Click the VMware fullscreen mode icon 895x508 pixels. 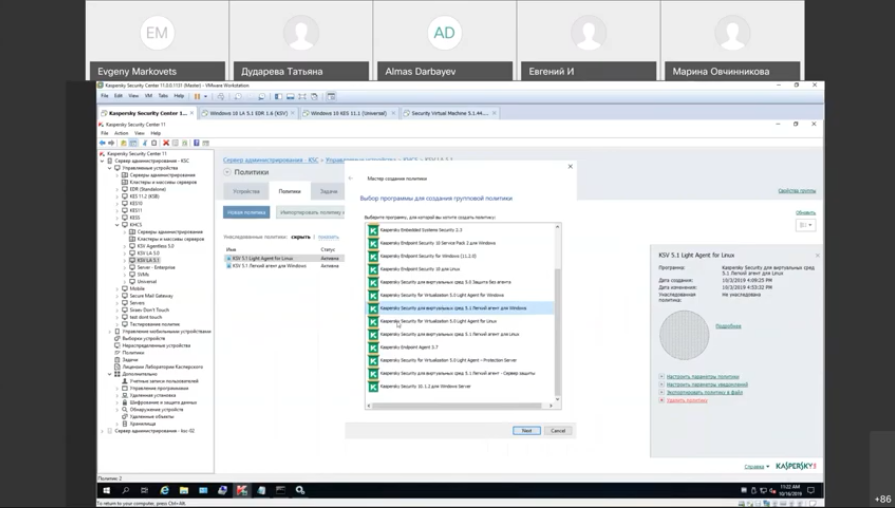pyautogui.click(x=302, y=96)
